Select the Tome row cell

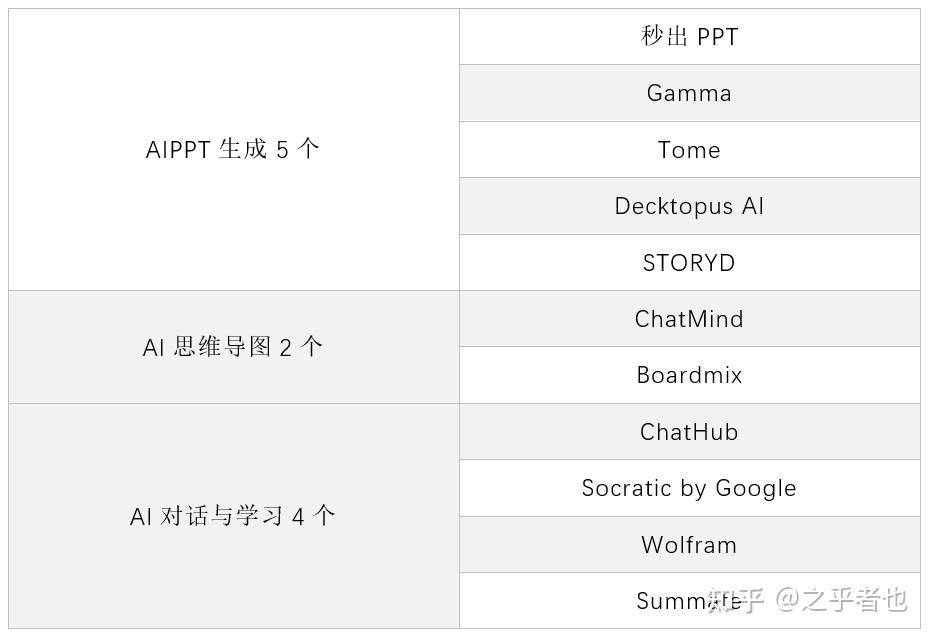coord(689,150)
